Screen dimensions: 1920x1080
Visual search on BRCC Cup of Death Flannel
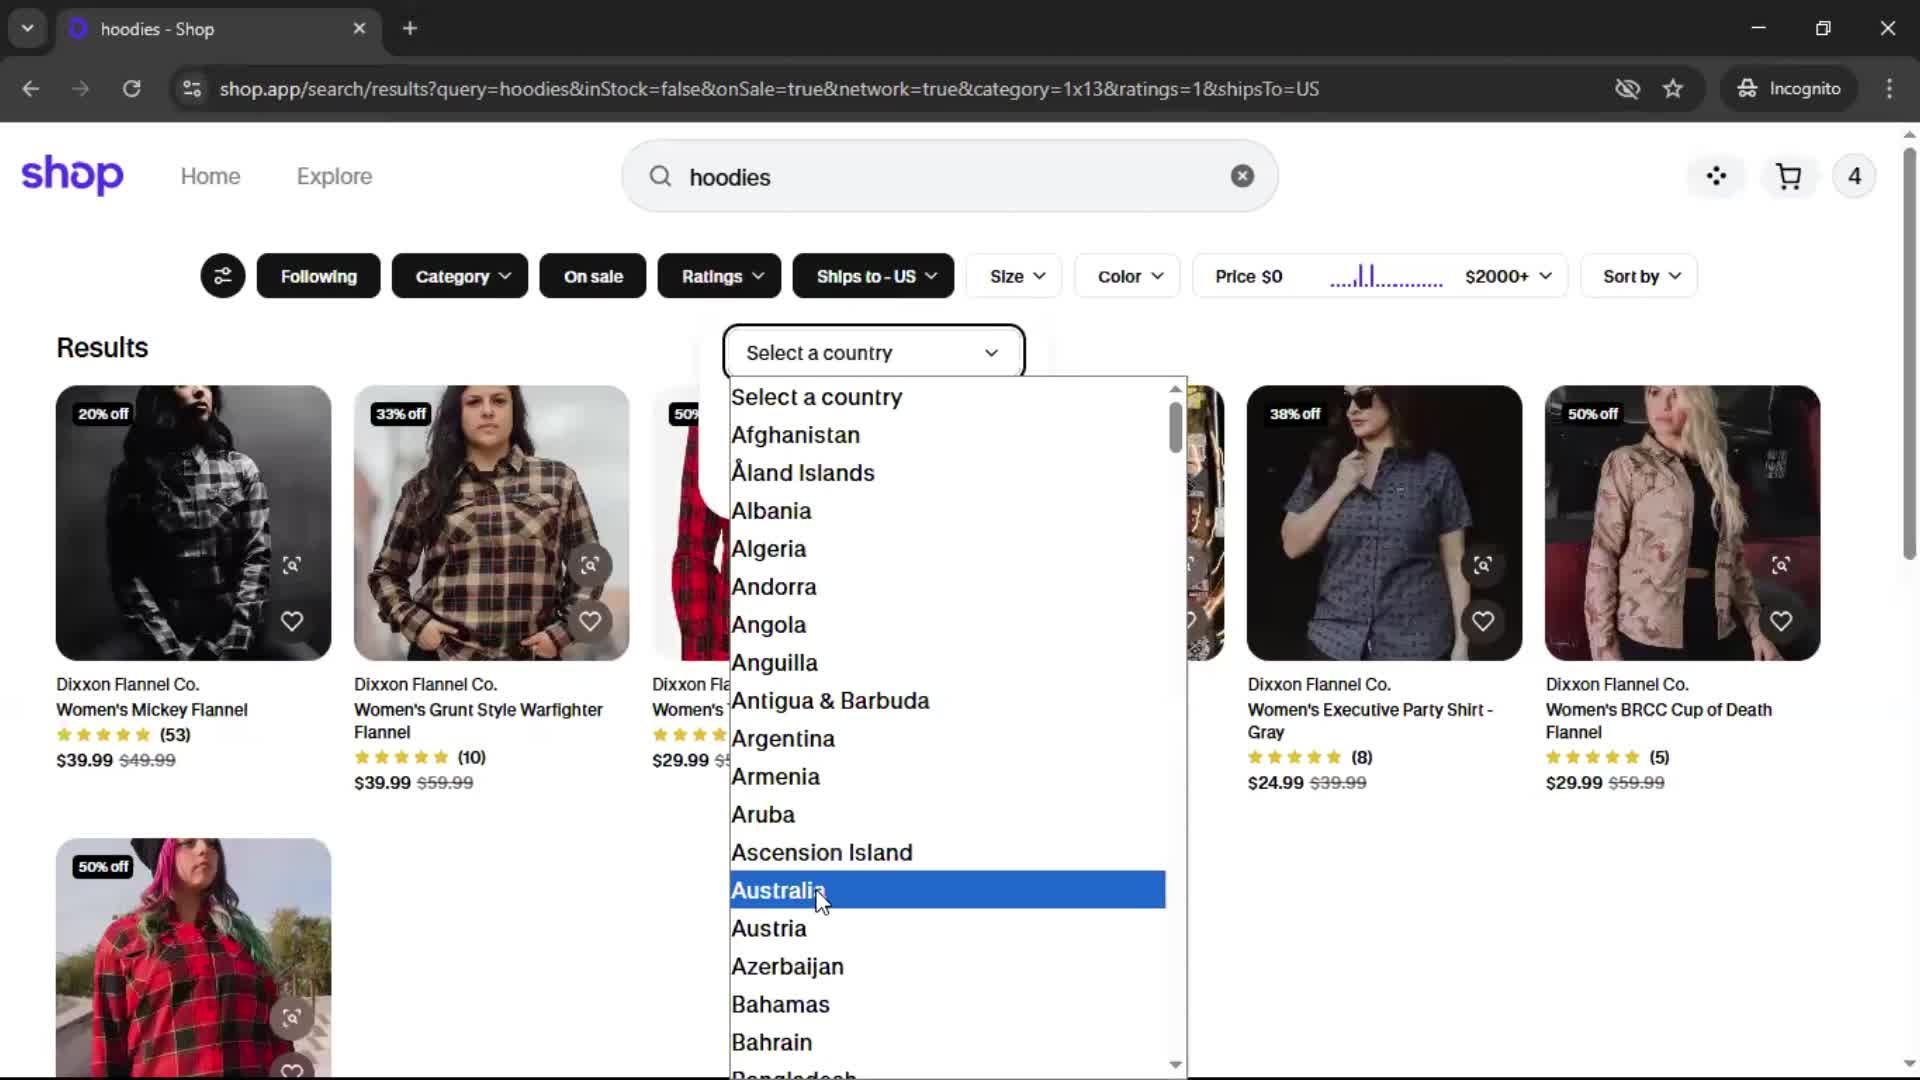click(x=1780, y=565)
